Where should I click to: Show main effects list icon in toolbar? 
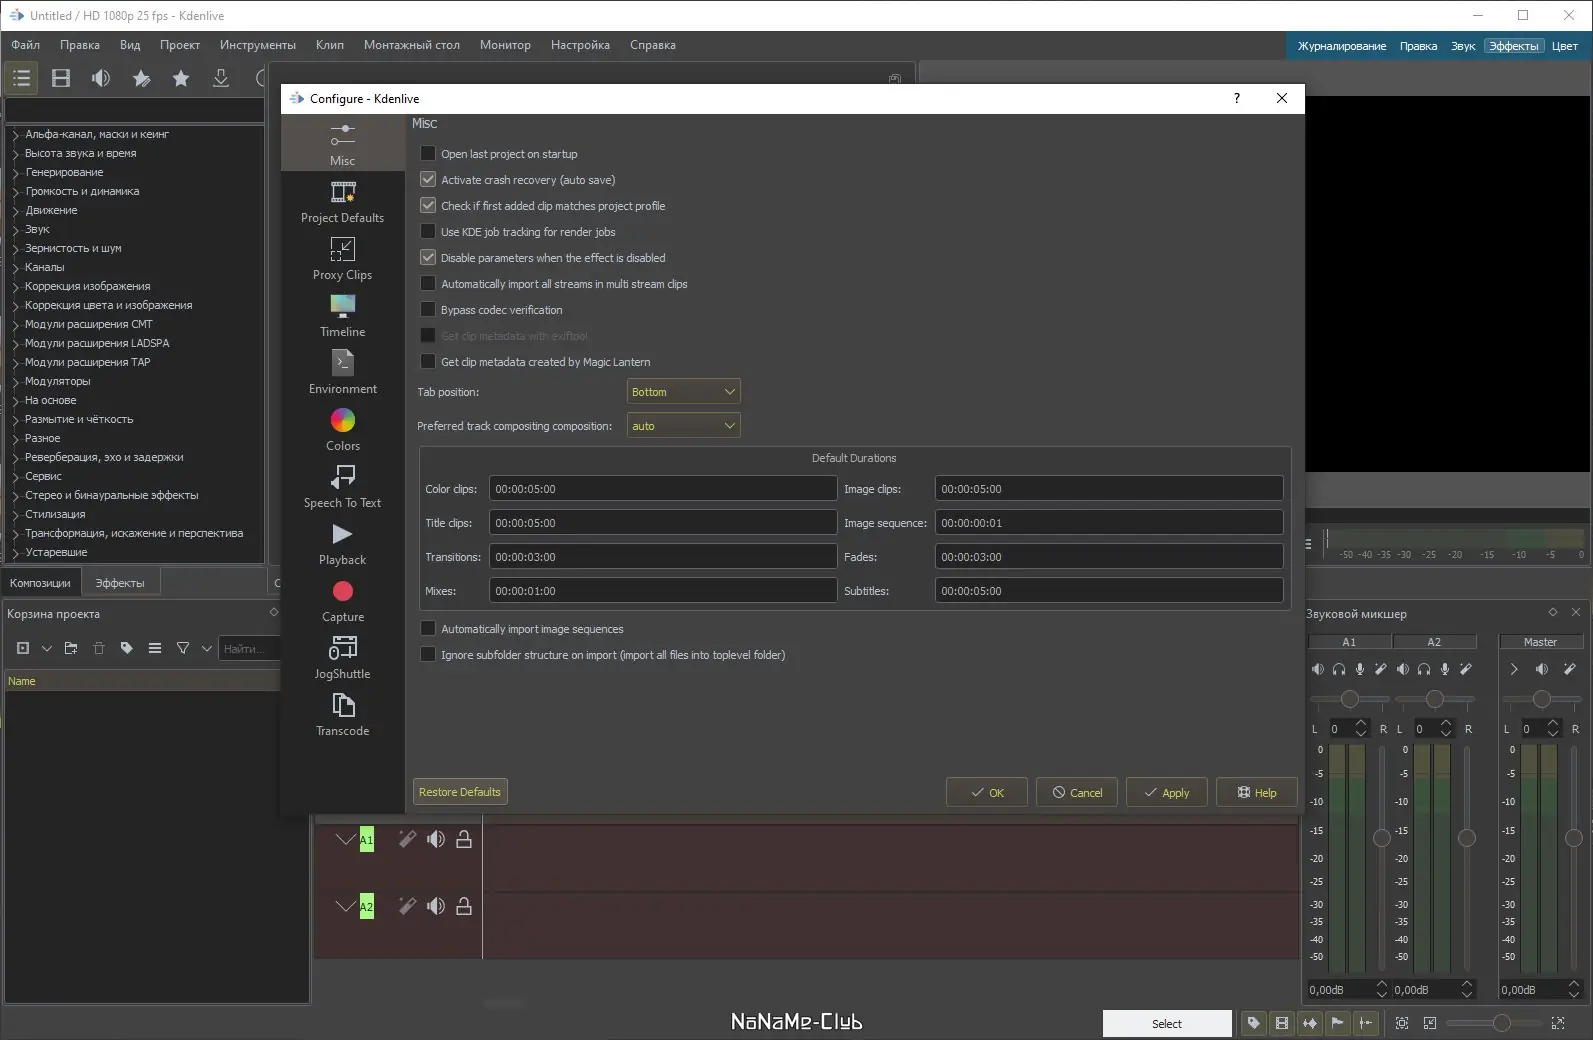[21, 78]
